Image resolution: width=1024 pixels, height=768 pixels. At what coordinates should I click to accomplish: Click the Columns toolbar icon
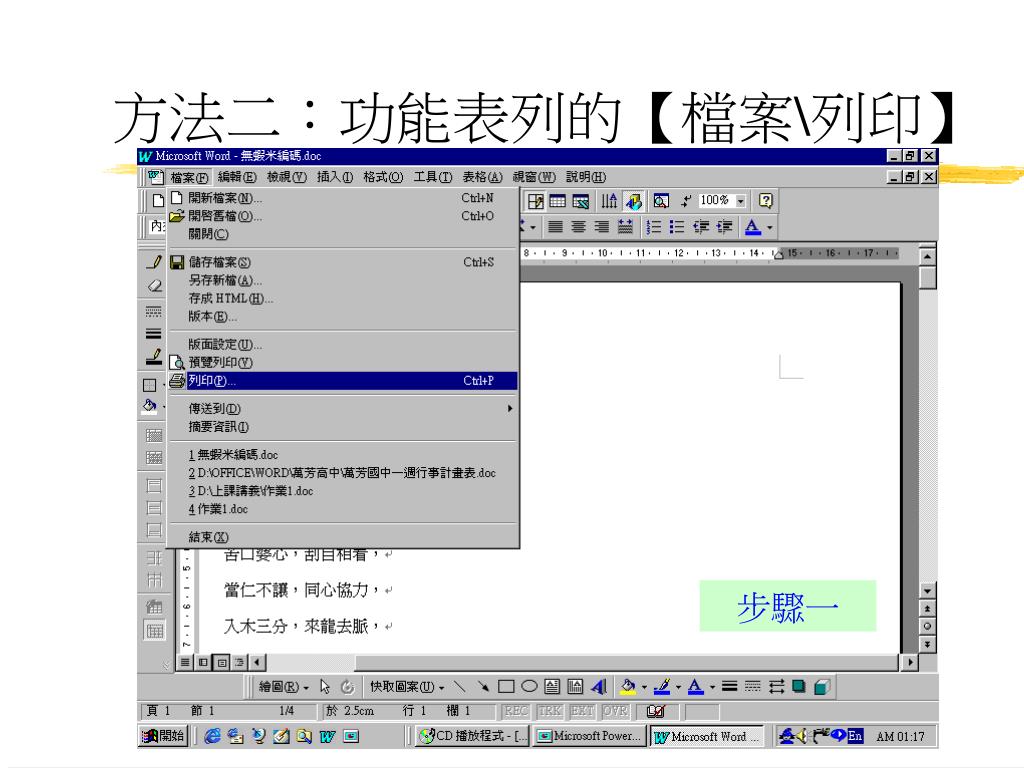[x=609, y=201]
